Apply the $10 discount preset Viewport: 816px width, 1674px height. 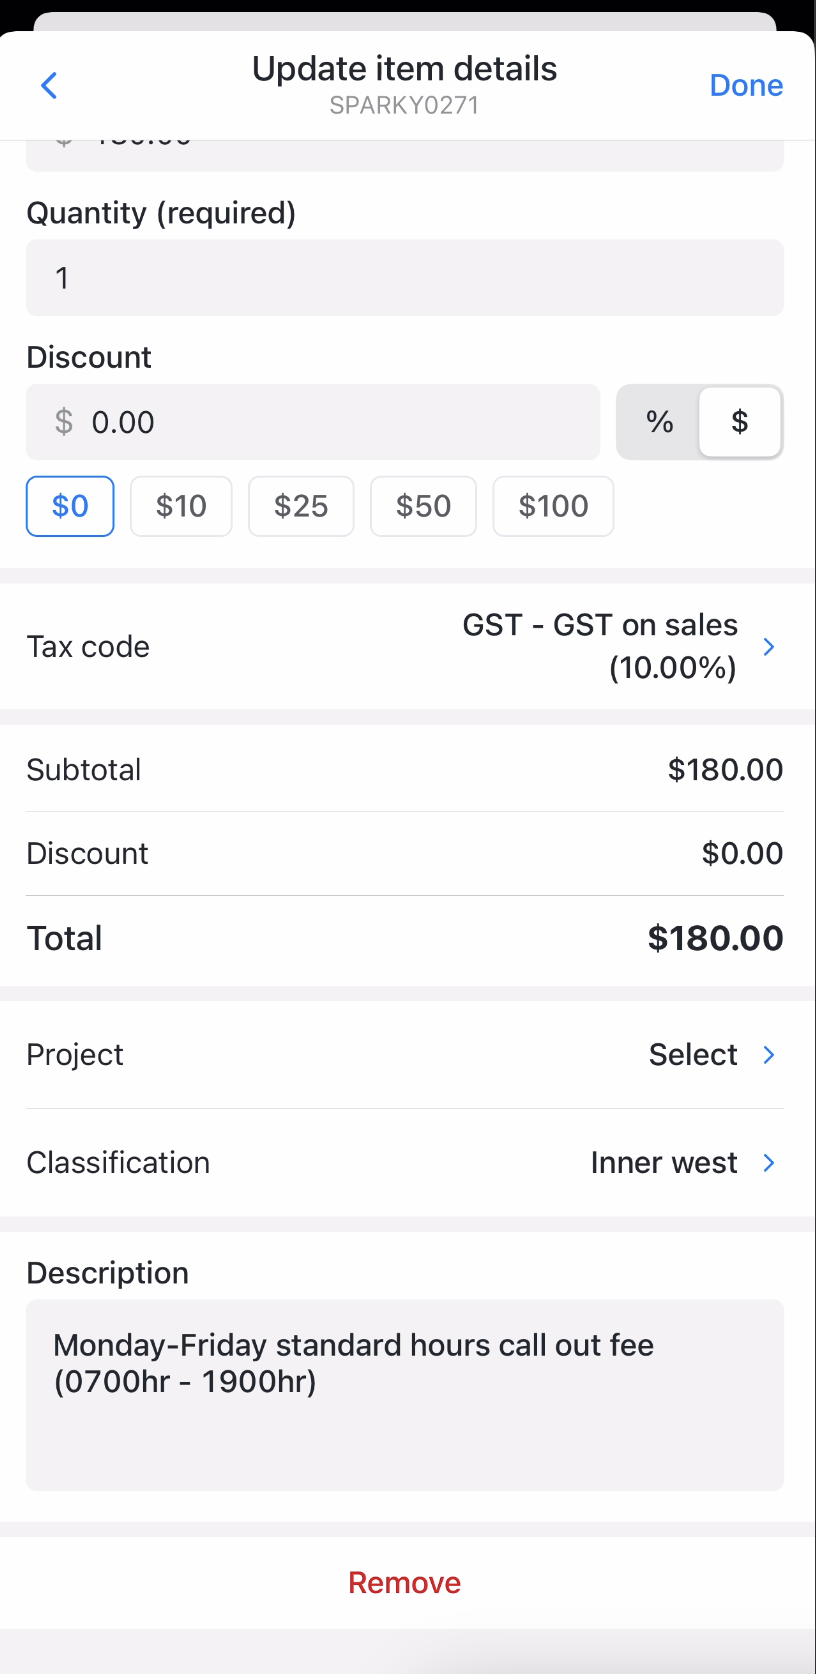coord(180,506)
